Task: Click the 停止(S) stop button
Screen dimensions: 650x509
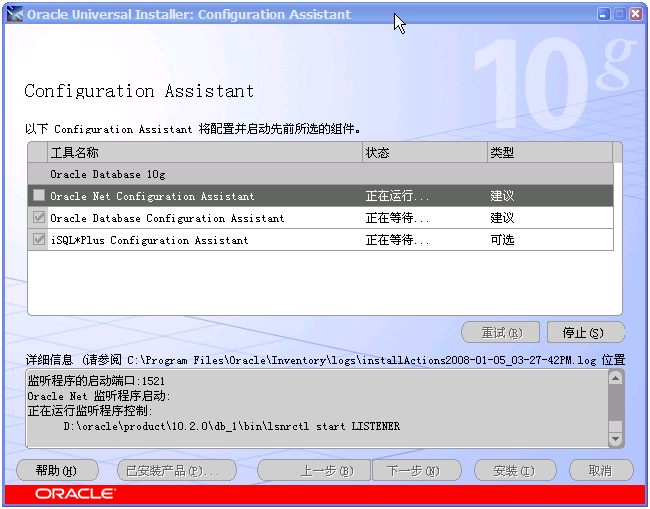Action: (585, 332)
